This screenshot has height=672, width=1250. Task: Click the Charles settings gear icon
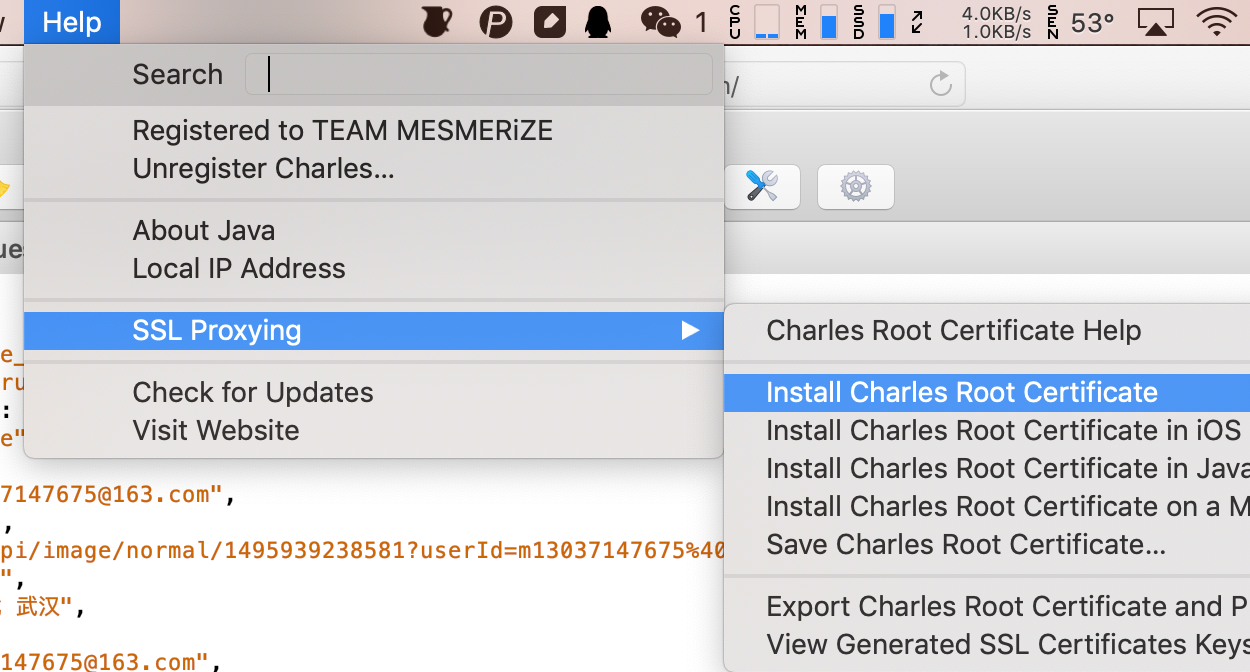[856, 186]
